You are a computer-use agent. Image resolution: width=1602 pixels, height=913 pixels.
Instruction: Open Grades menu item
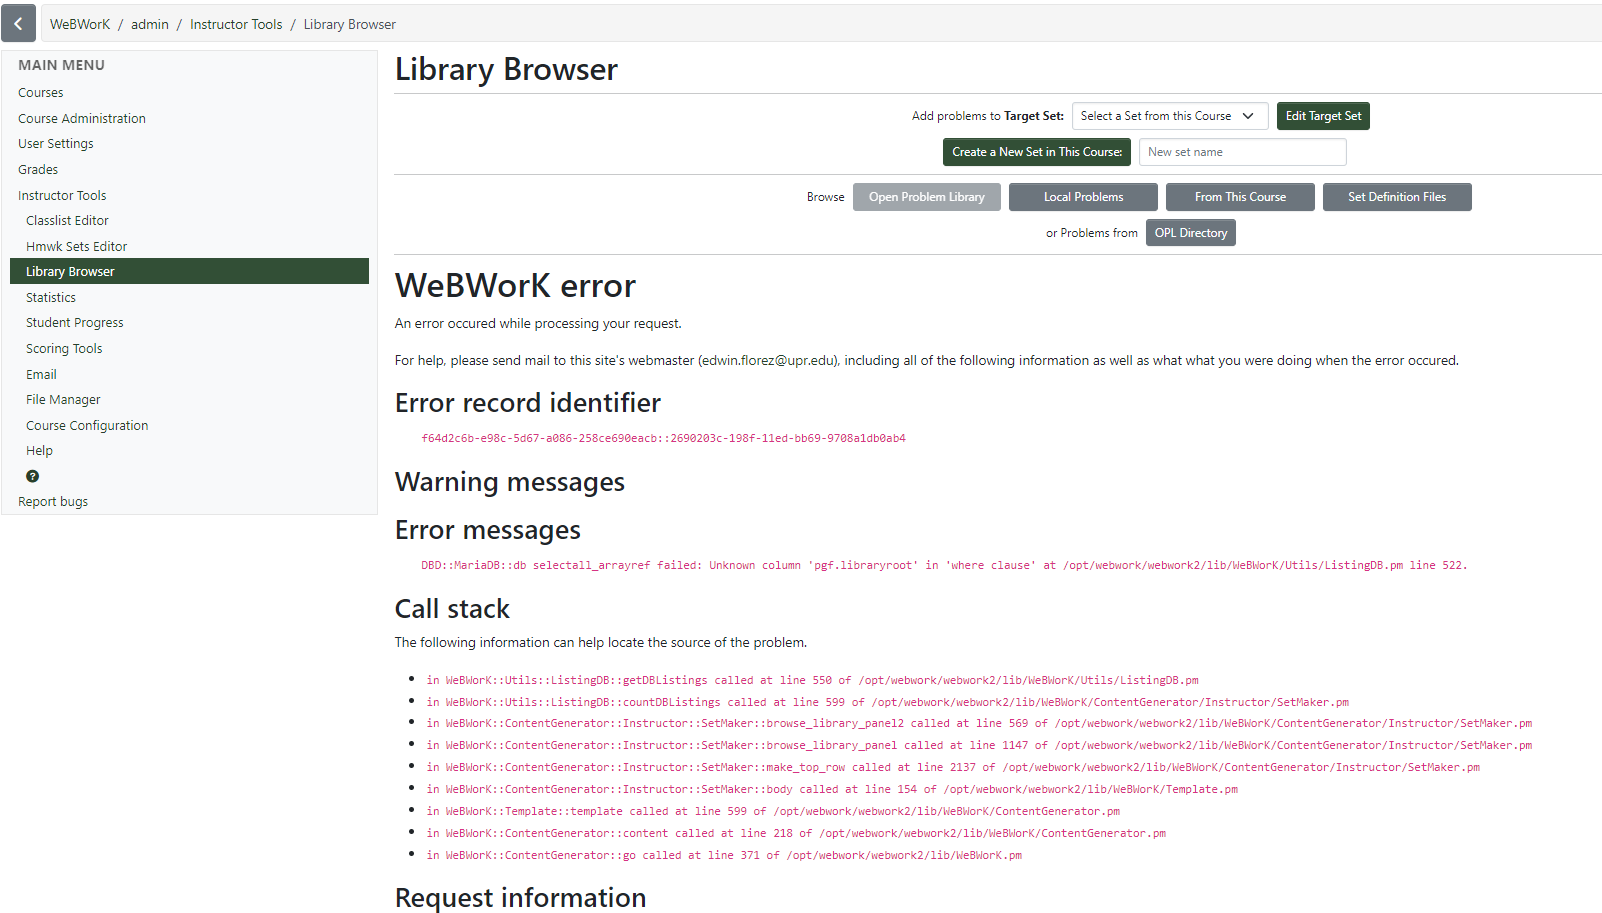[38, 169]
